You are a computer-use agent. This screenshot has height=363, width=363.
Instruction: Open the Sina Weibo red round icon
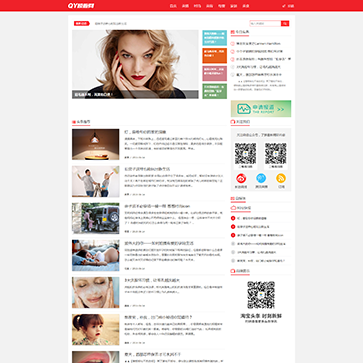[x=241, y=178]
